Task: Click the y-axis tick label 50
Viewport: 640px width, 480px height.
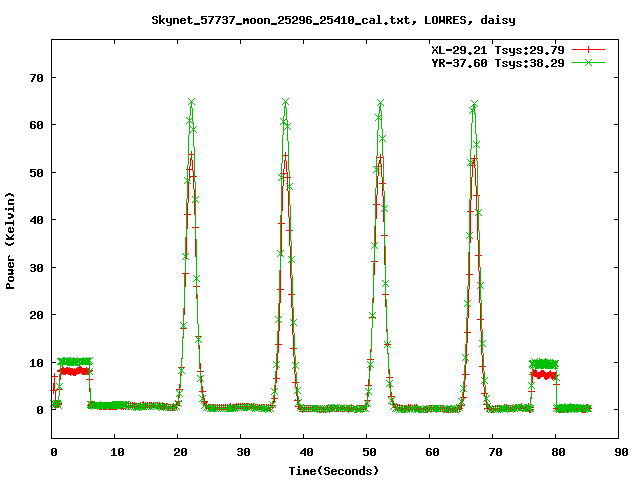Action: coord(37,173)
